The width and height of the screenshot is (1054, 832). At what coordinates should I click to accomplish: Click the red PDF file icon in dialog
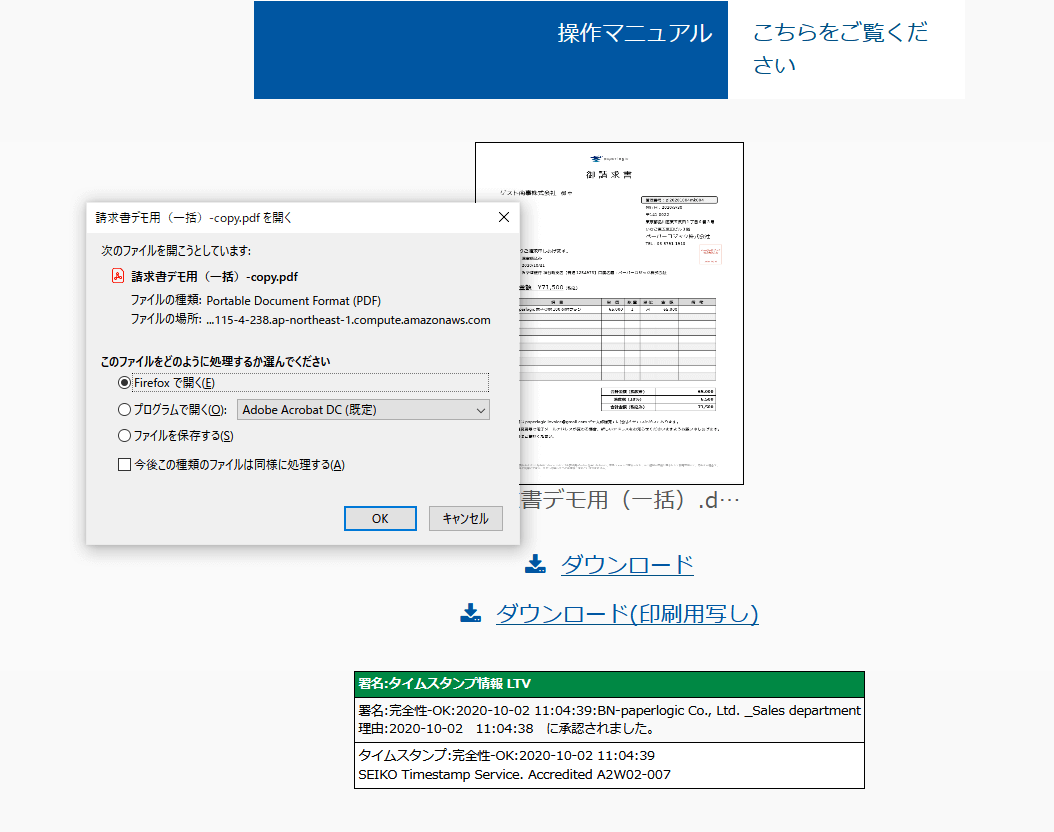(117, 277)
